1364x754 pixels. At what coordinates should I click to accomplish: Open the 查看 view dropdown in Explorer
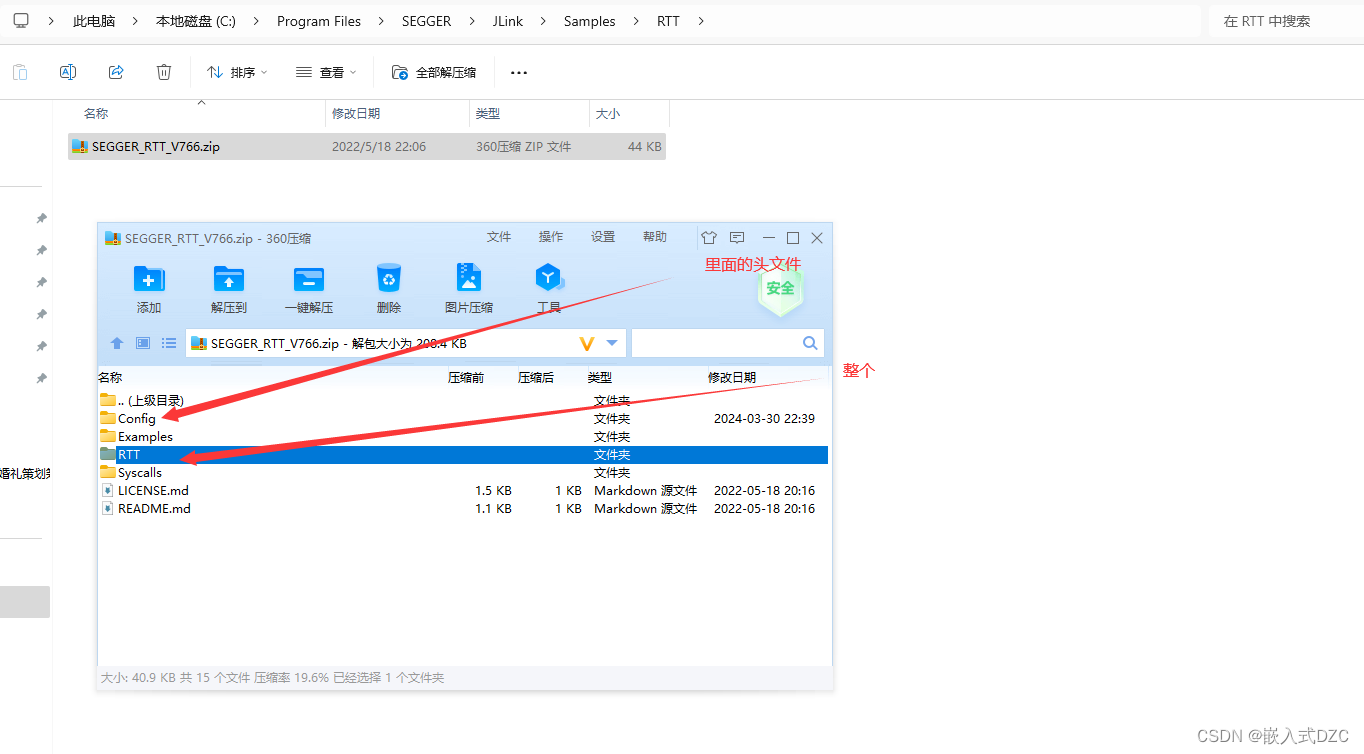pyautogui.click(x=326, y=72)
